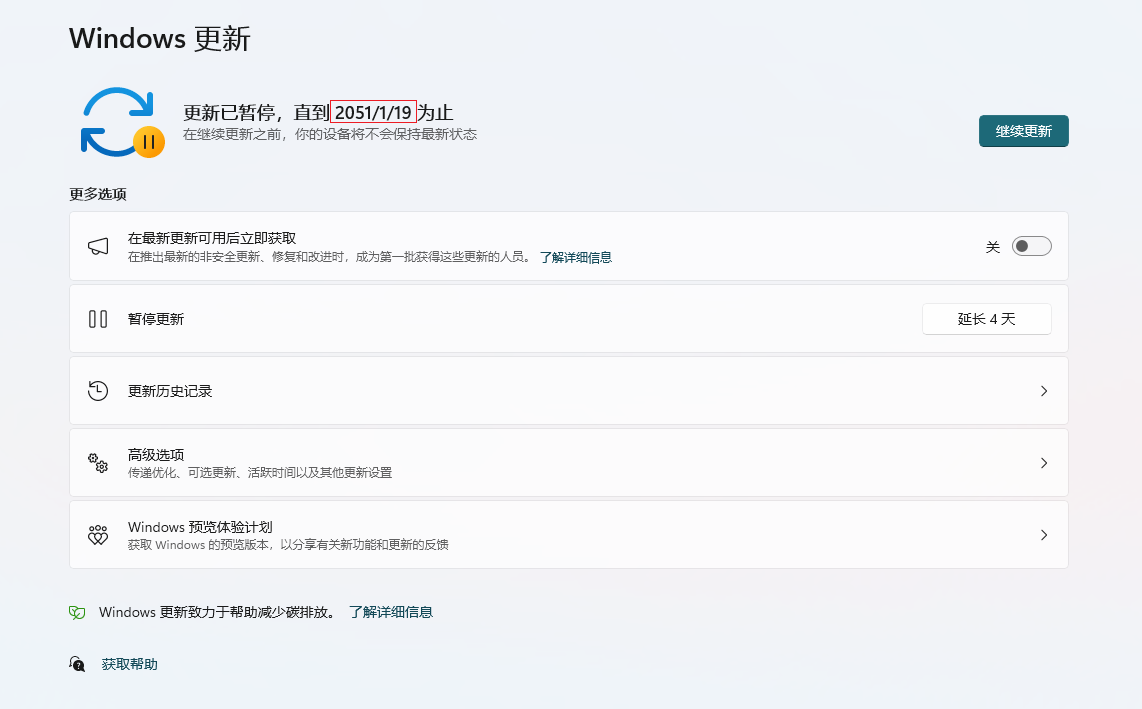
Task: Select the 高级选项 label
Action: pos(156,455)
